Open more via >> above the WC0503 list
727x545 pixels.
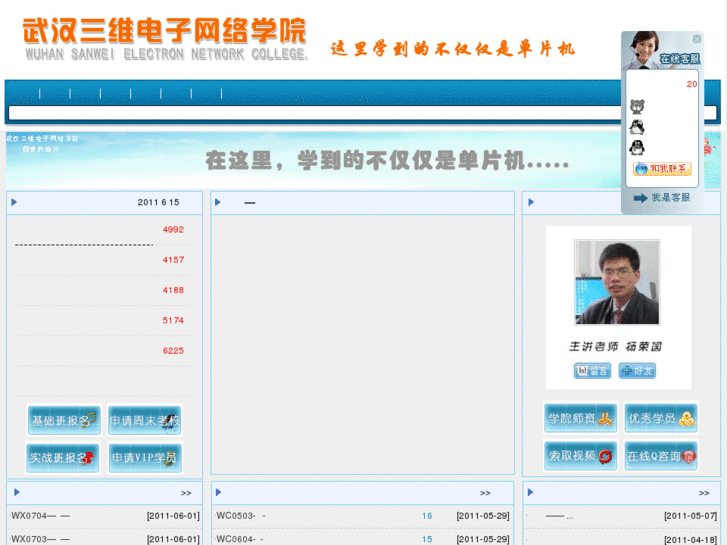[x=485, y=493]
